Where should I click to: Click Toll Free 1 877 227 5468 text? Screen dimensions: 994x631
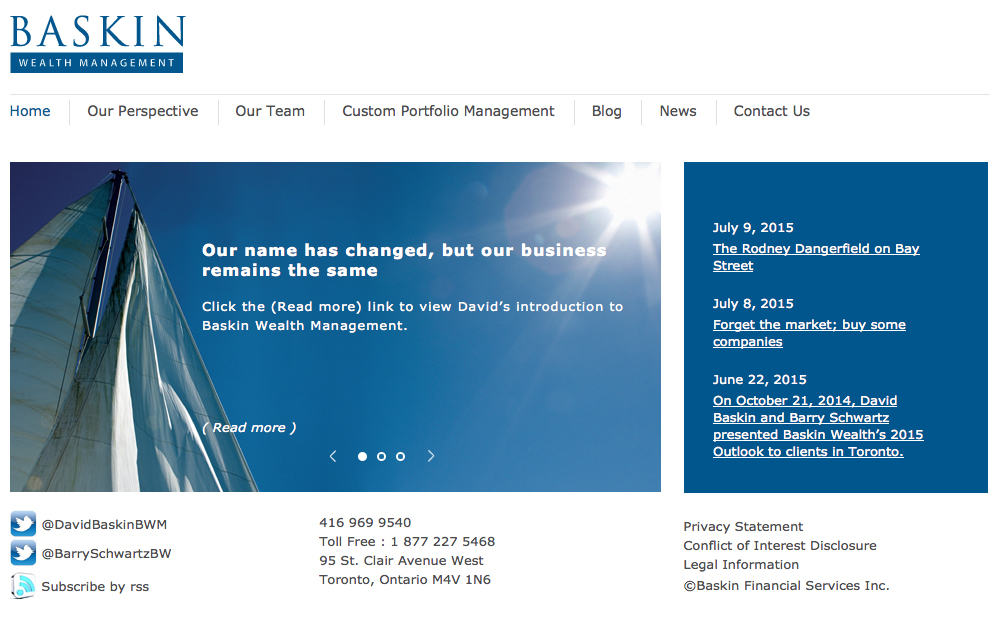(x=407, y=542)
